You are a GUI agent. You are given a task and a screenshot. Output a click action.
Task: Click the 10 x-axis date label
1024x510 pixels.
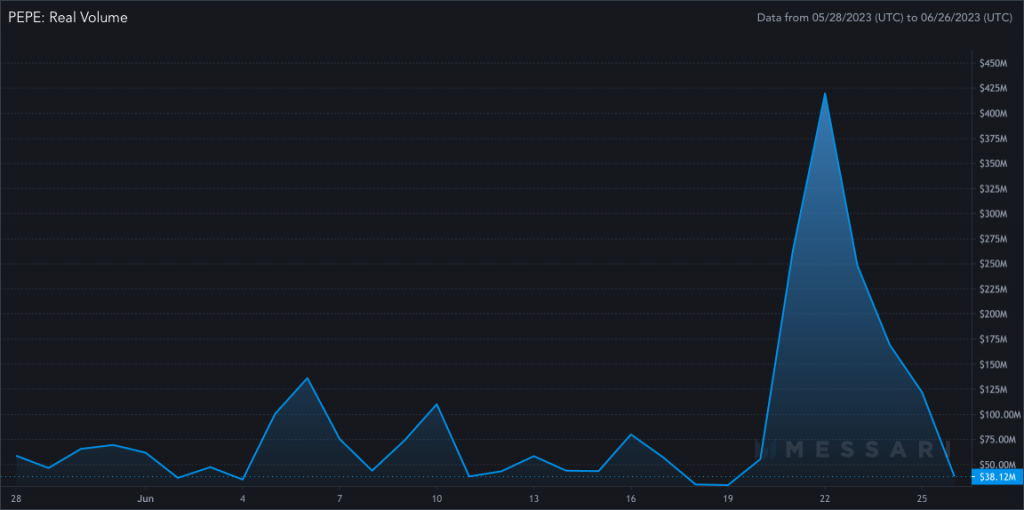point(436,499)
